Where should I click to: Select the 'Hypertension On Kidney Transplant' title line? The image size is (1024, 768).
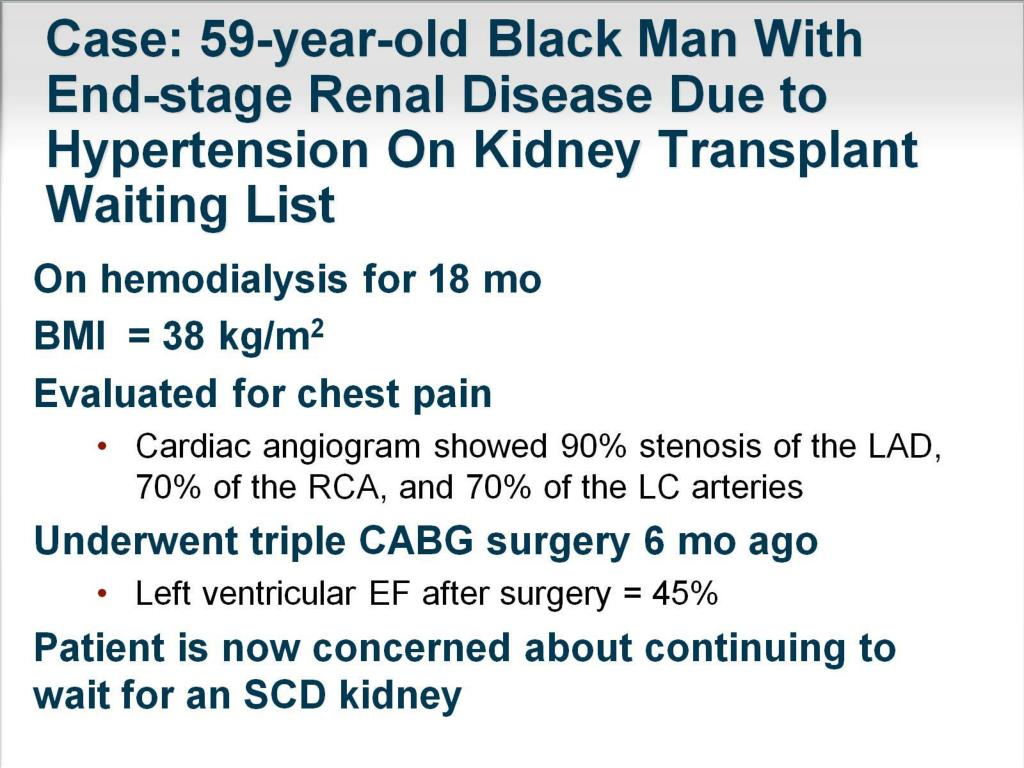pos(483,152)
